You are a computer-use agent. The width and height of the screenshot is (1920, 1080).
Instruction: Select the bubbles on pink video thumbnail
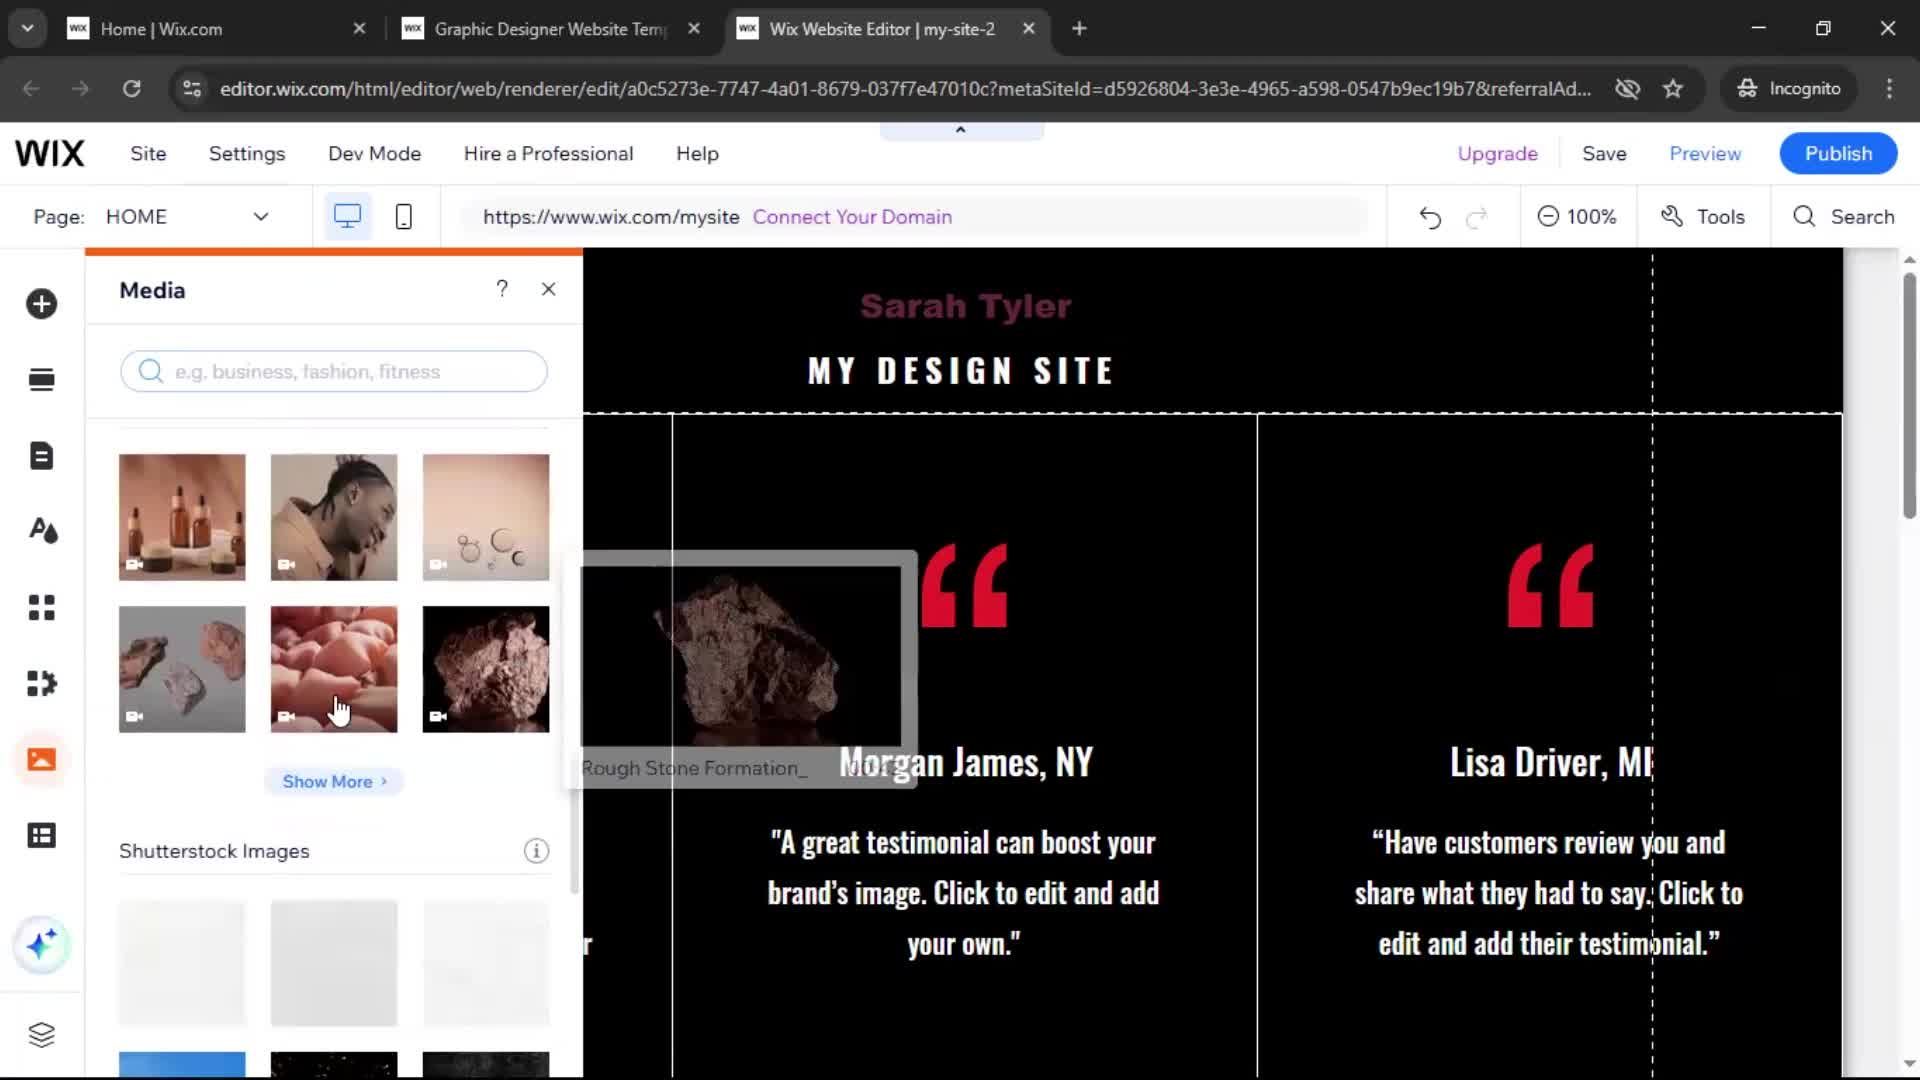pyautogui.click(x=486, y=517)
